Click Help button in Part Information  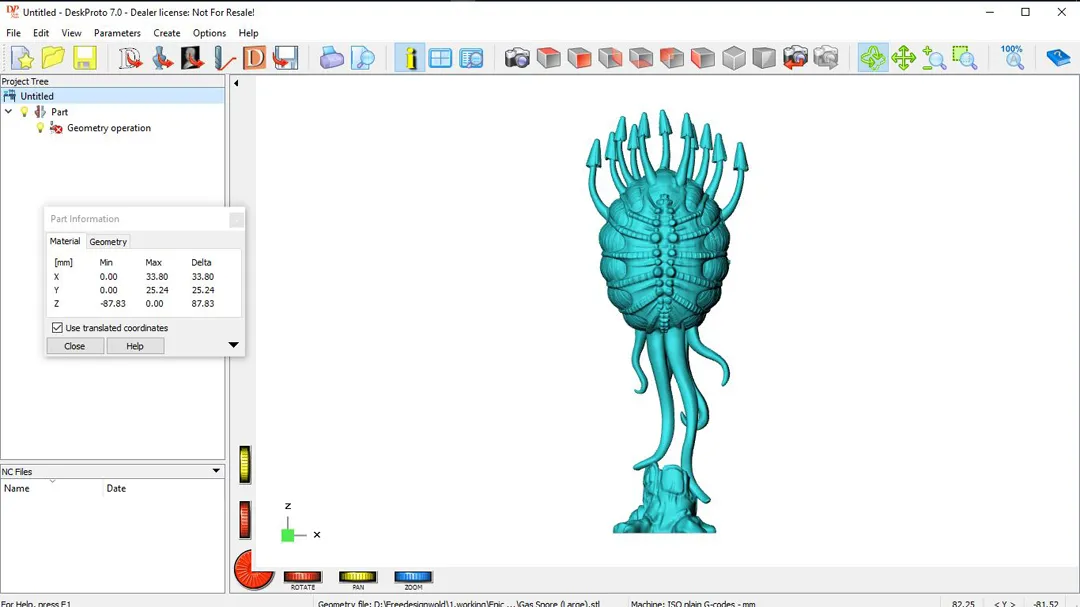tap(135, 346)
